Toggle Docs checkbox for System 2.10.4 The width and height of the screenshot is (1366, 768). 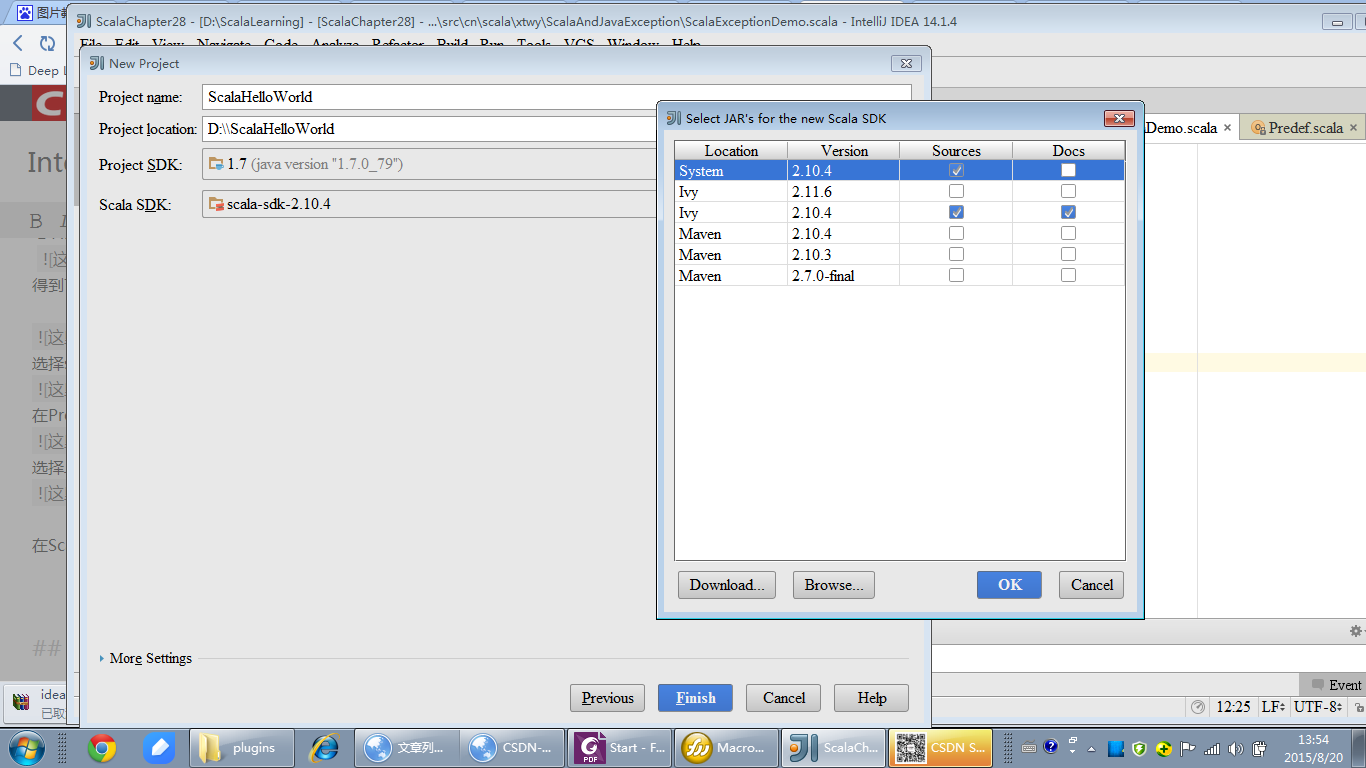click(1069, 171)
